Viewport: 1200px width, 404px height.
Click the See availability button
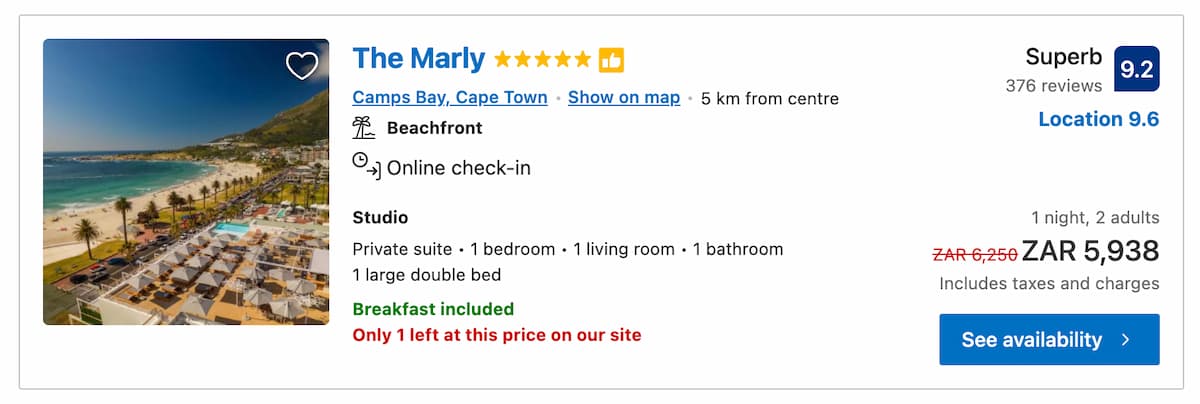pos(1049,339)
